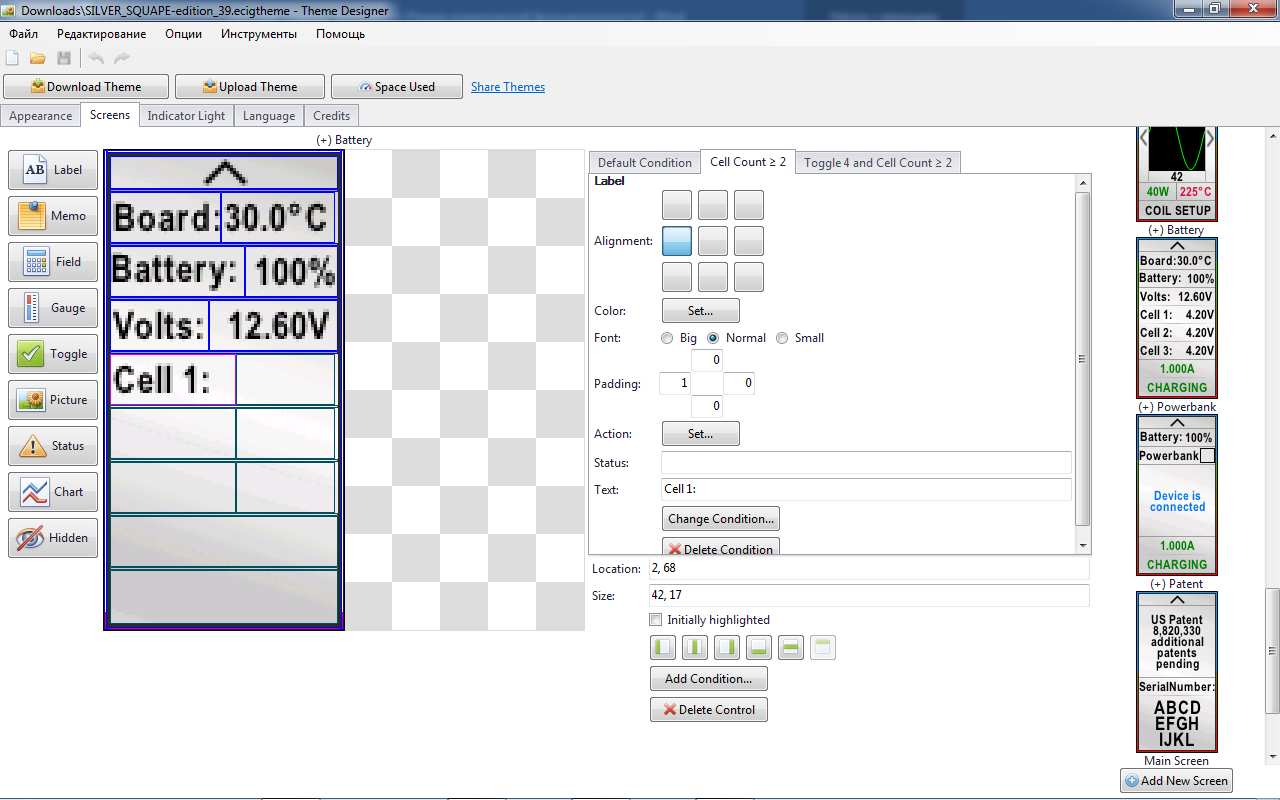1280x800 pixels.
Task: Click the new file toolbar icon
Action: click(x=13, y=58)
